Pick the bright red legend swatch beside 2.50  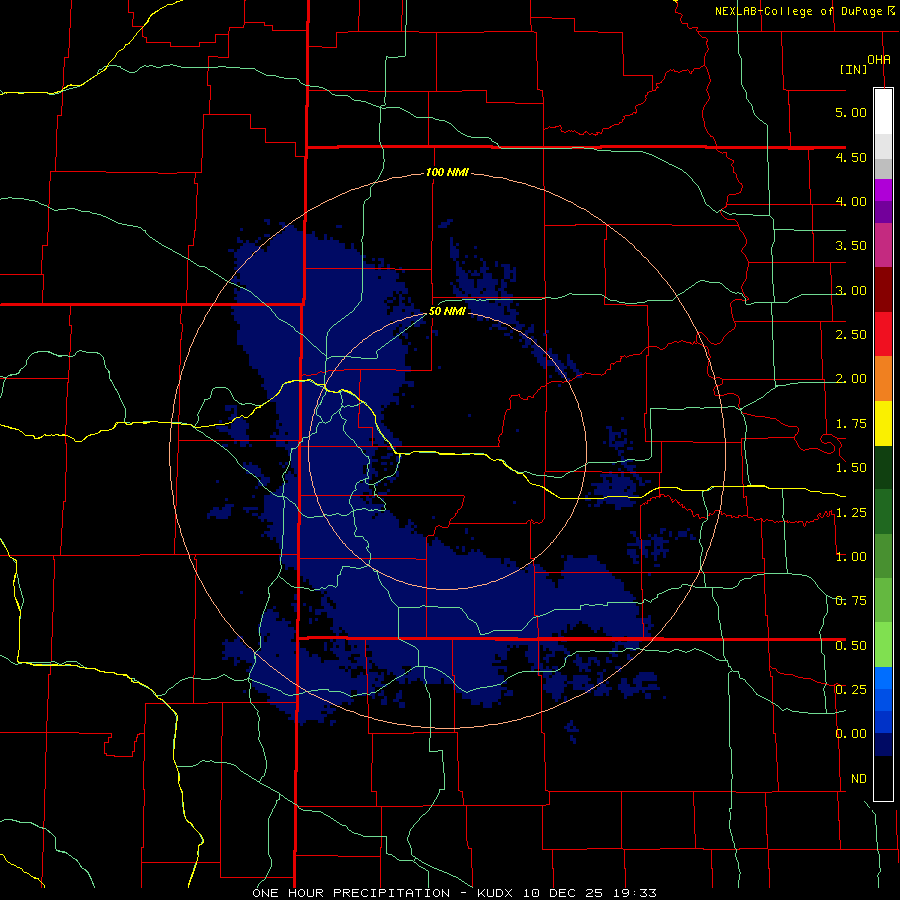[x=883, y=335]
